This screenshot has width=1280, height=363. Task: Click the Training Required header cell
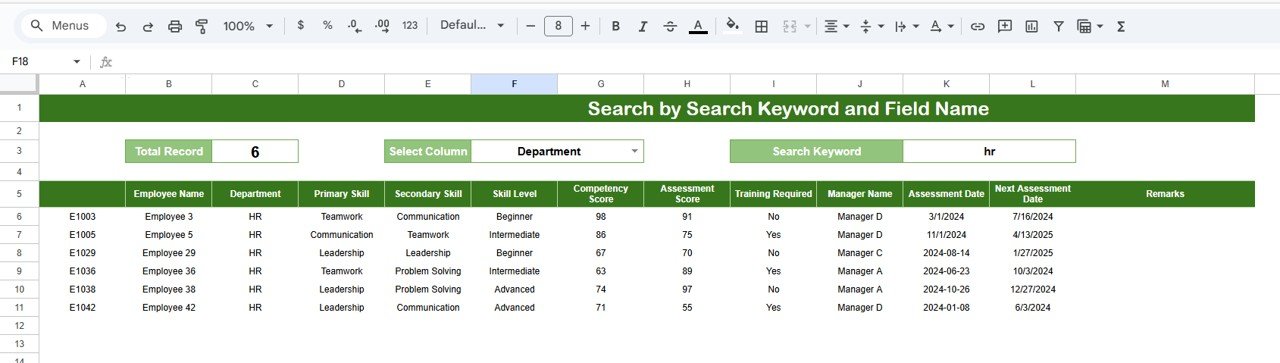click(773, 194)
